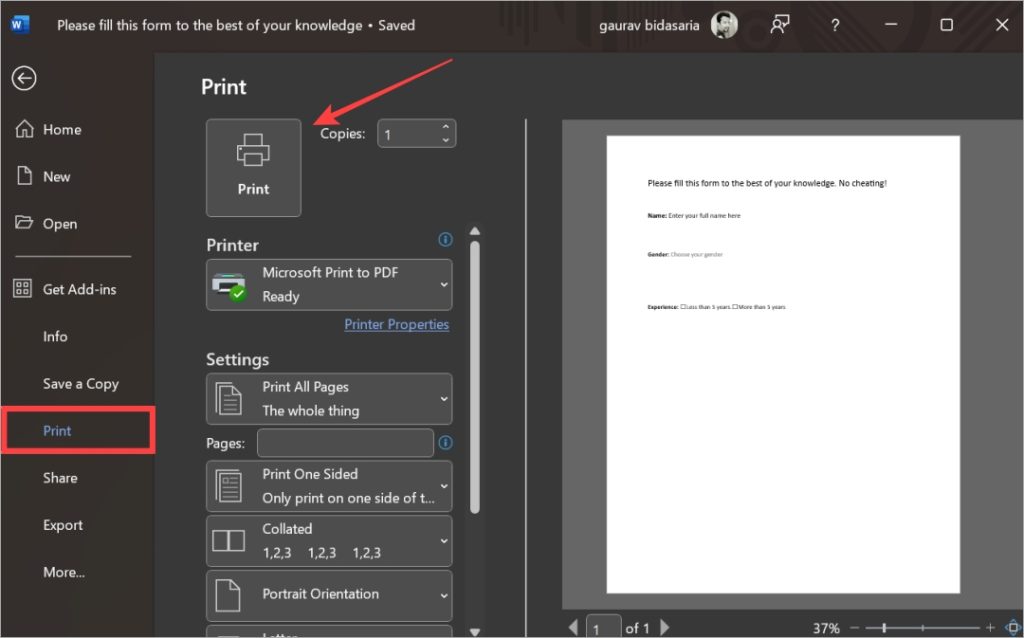Open the Export section
The width and height of the screenshot is (1024, 638).
tap(63, 525)
